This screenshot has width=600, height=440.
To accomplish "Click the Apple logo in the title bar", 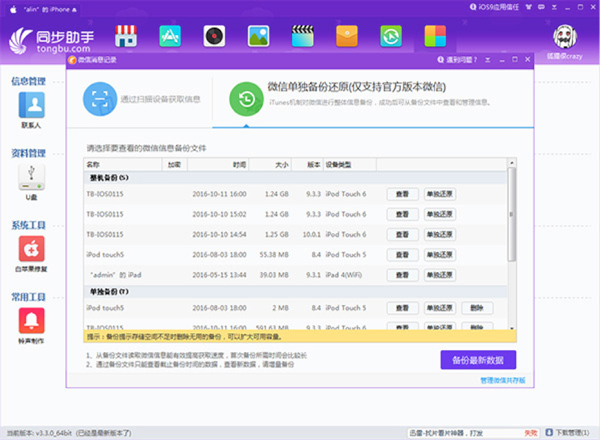I will pyautogui.click(x=13, y=10).
